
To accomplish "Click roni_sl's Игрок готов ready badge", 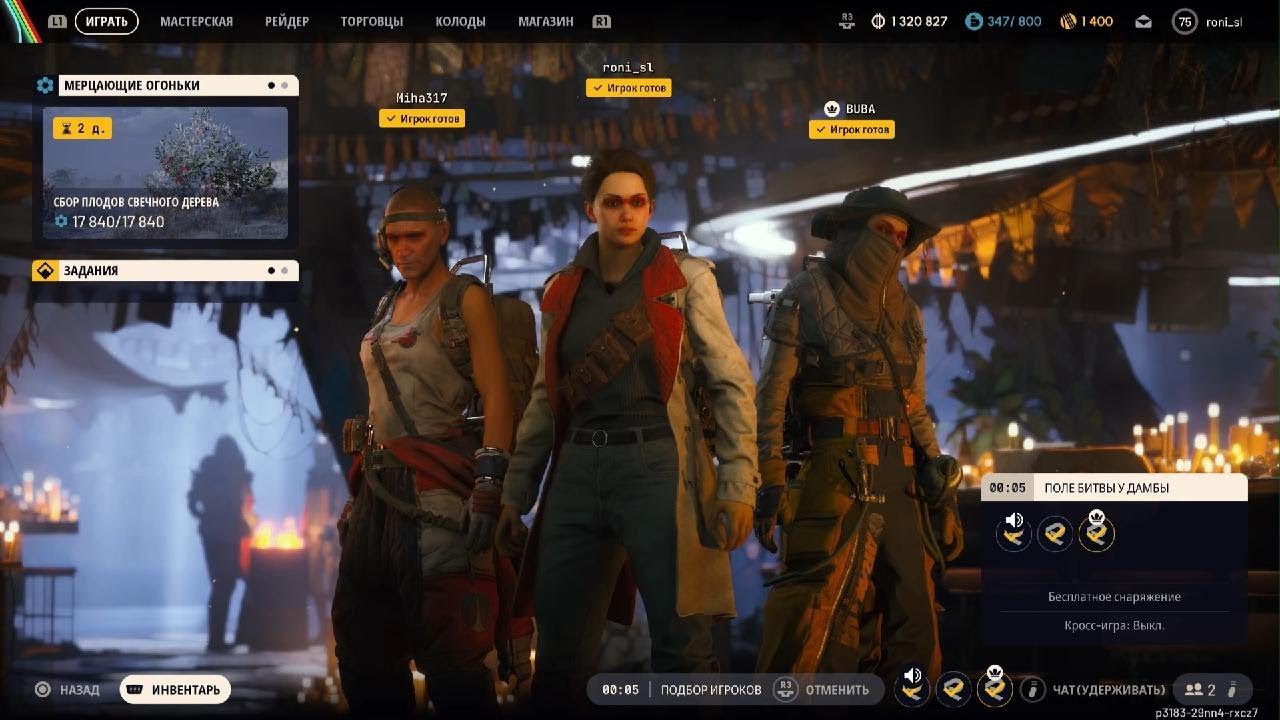I will [x=628, y=88].
